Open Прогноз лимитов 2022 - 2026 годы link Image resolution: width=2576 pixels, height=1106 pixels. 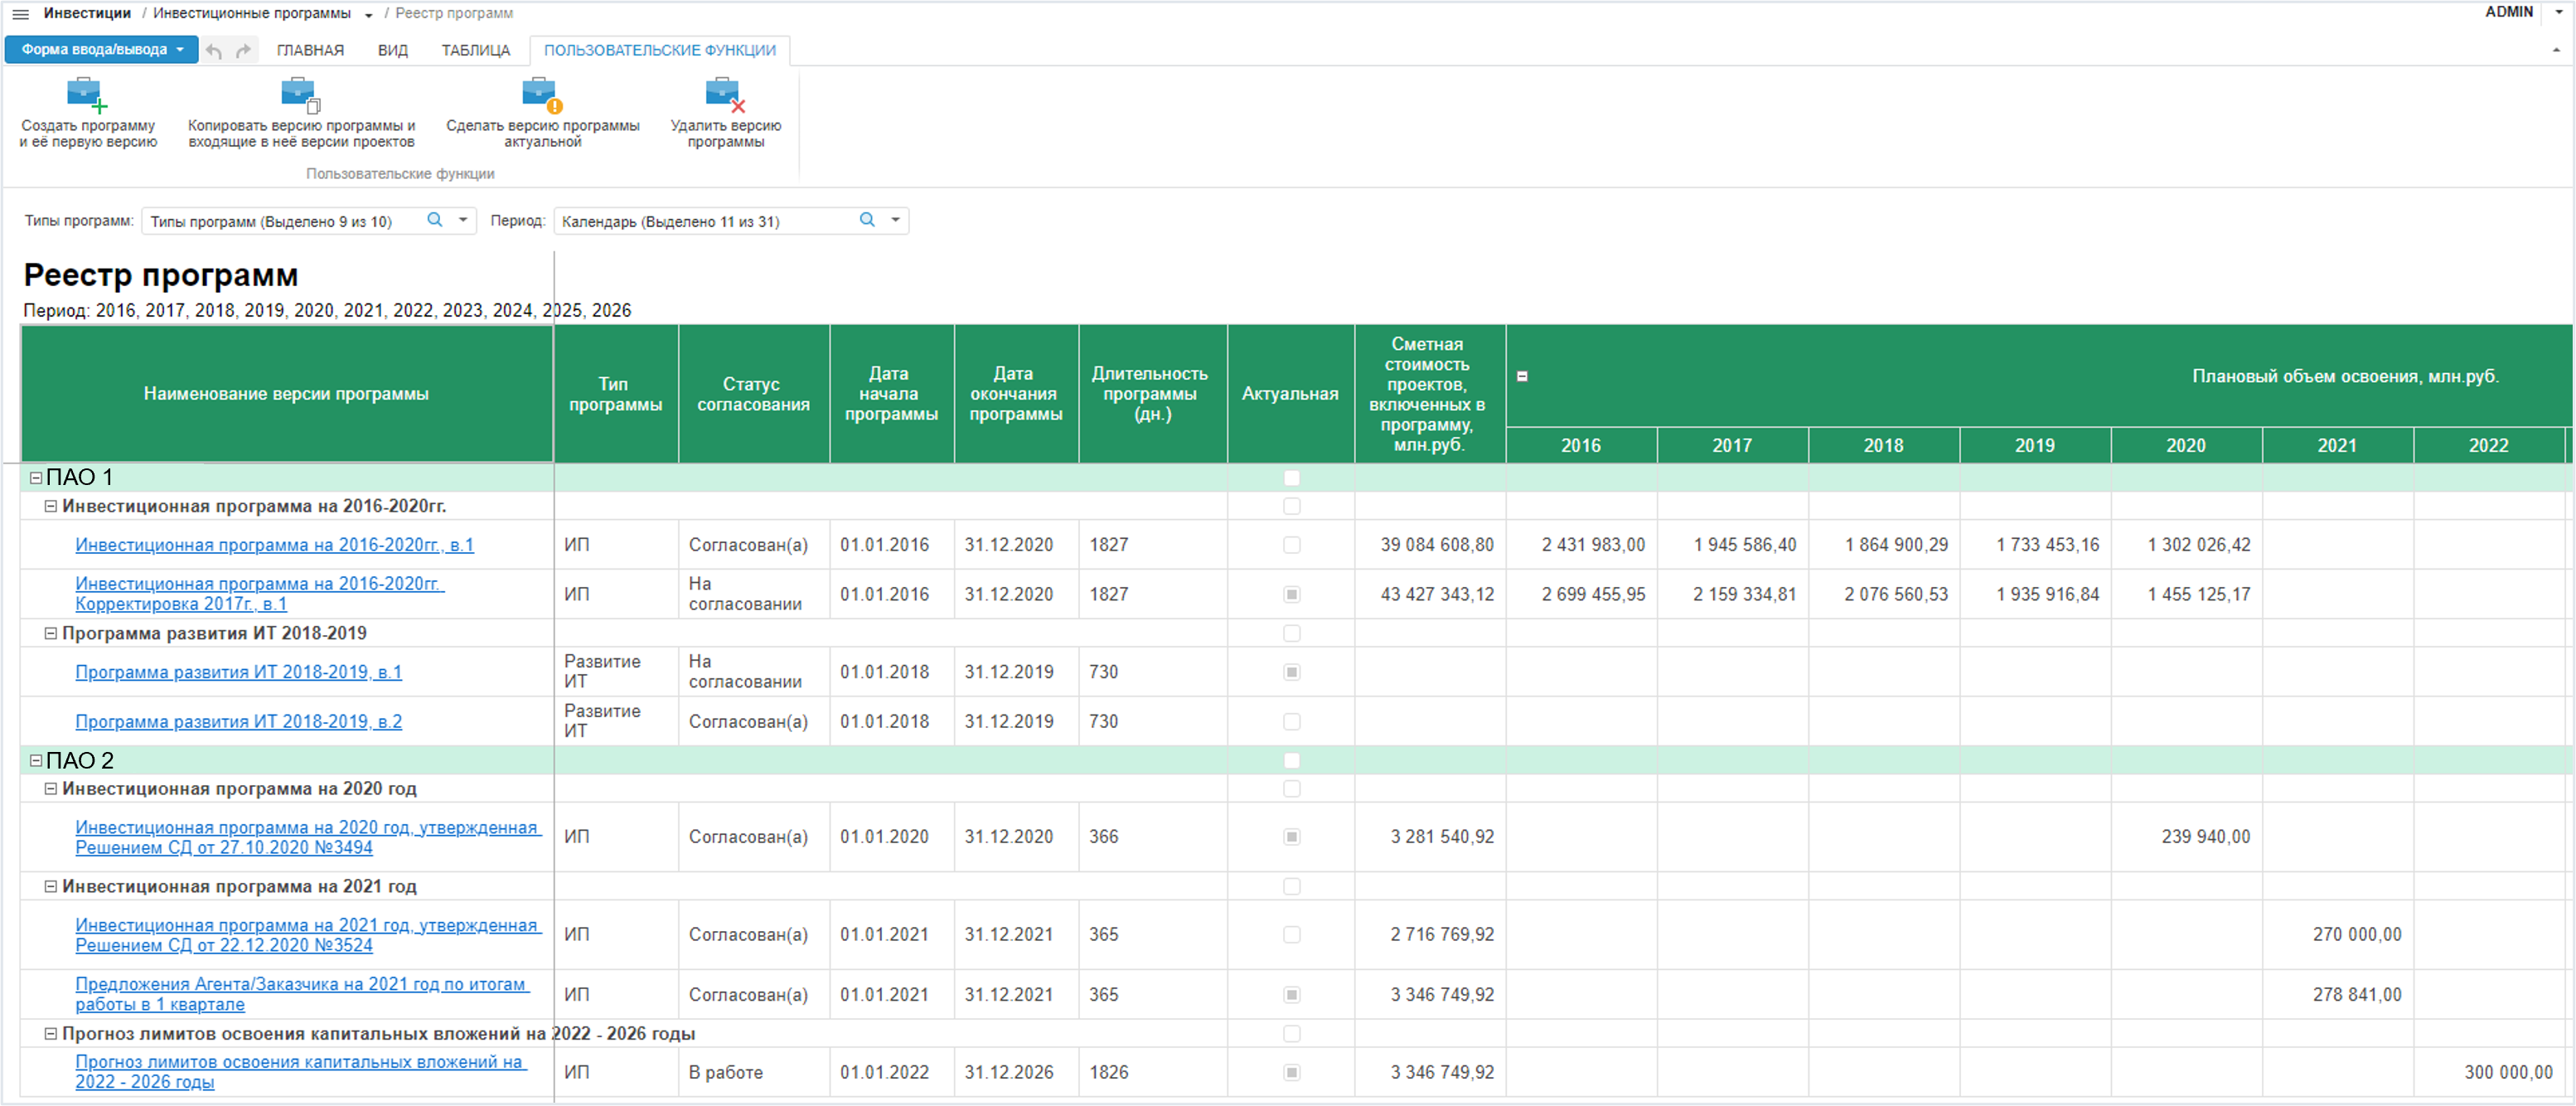point(299,1072)
